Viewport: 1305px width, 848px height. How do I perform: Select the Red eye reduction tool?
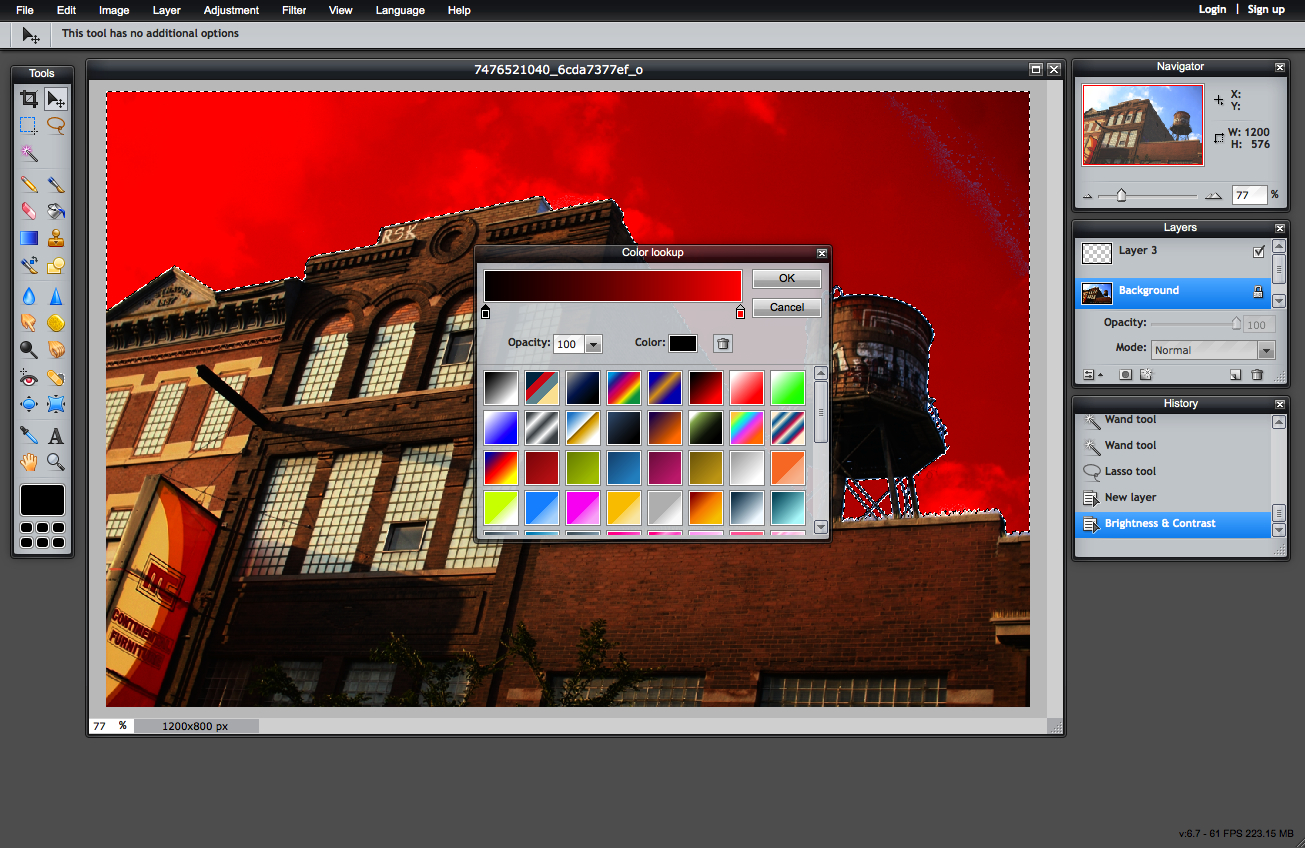coord(29,378)
